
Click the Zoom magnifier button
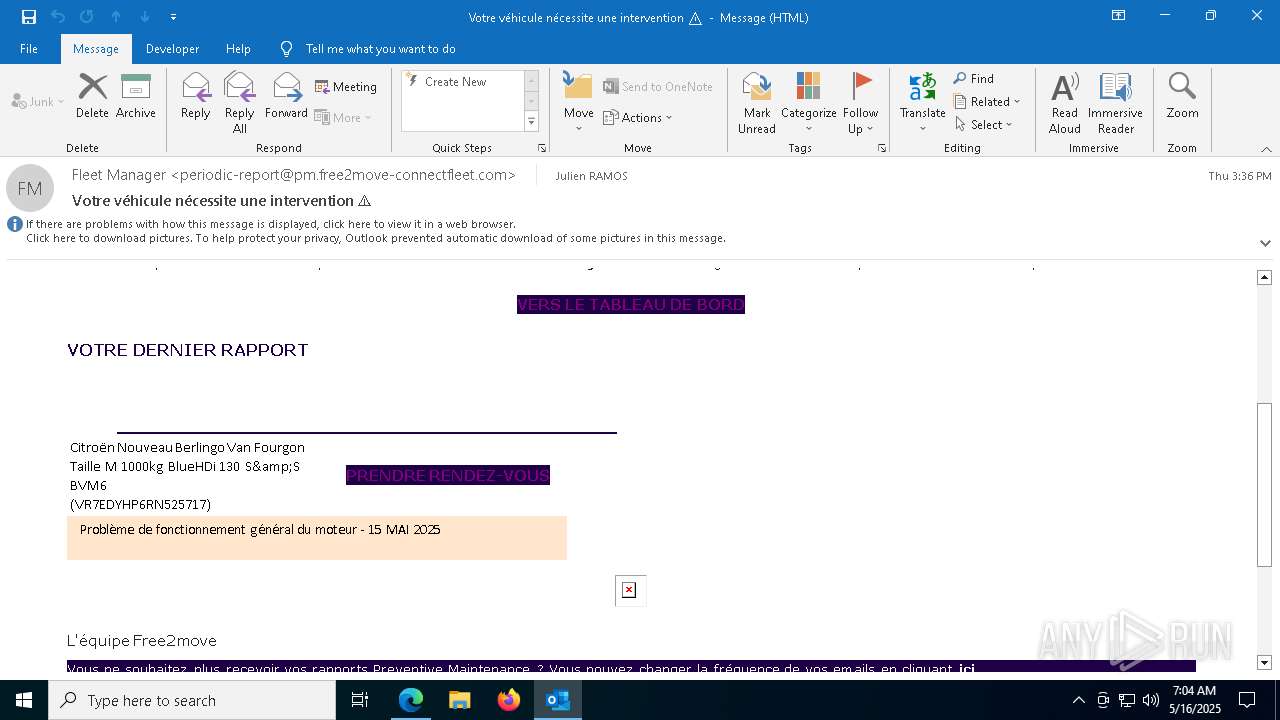coord(1182,96)
